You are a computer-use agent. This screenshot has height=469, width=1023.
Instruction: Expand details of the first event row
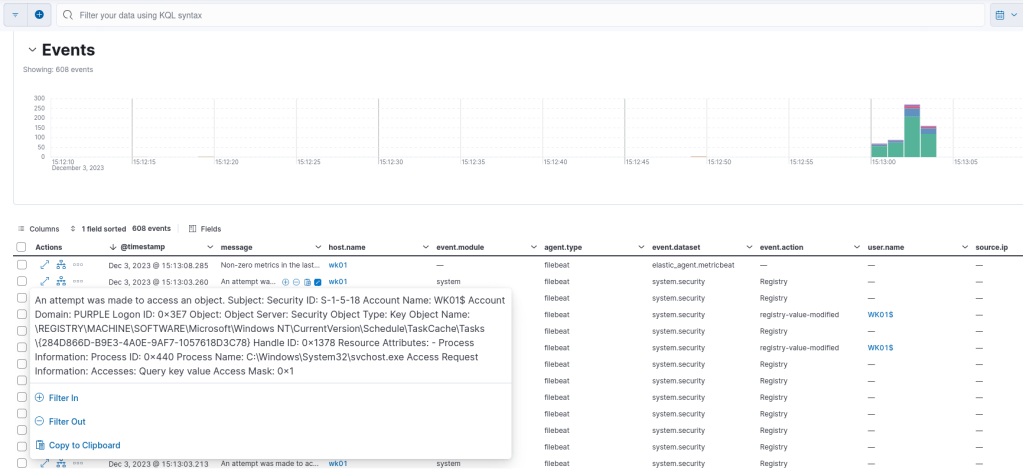coord(44,265)
